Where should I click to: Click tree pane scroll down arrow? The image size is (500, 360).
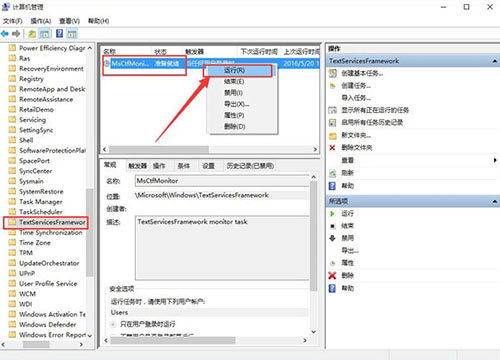pos(90,335)
